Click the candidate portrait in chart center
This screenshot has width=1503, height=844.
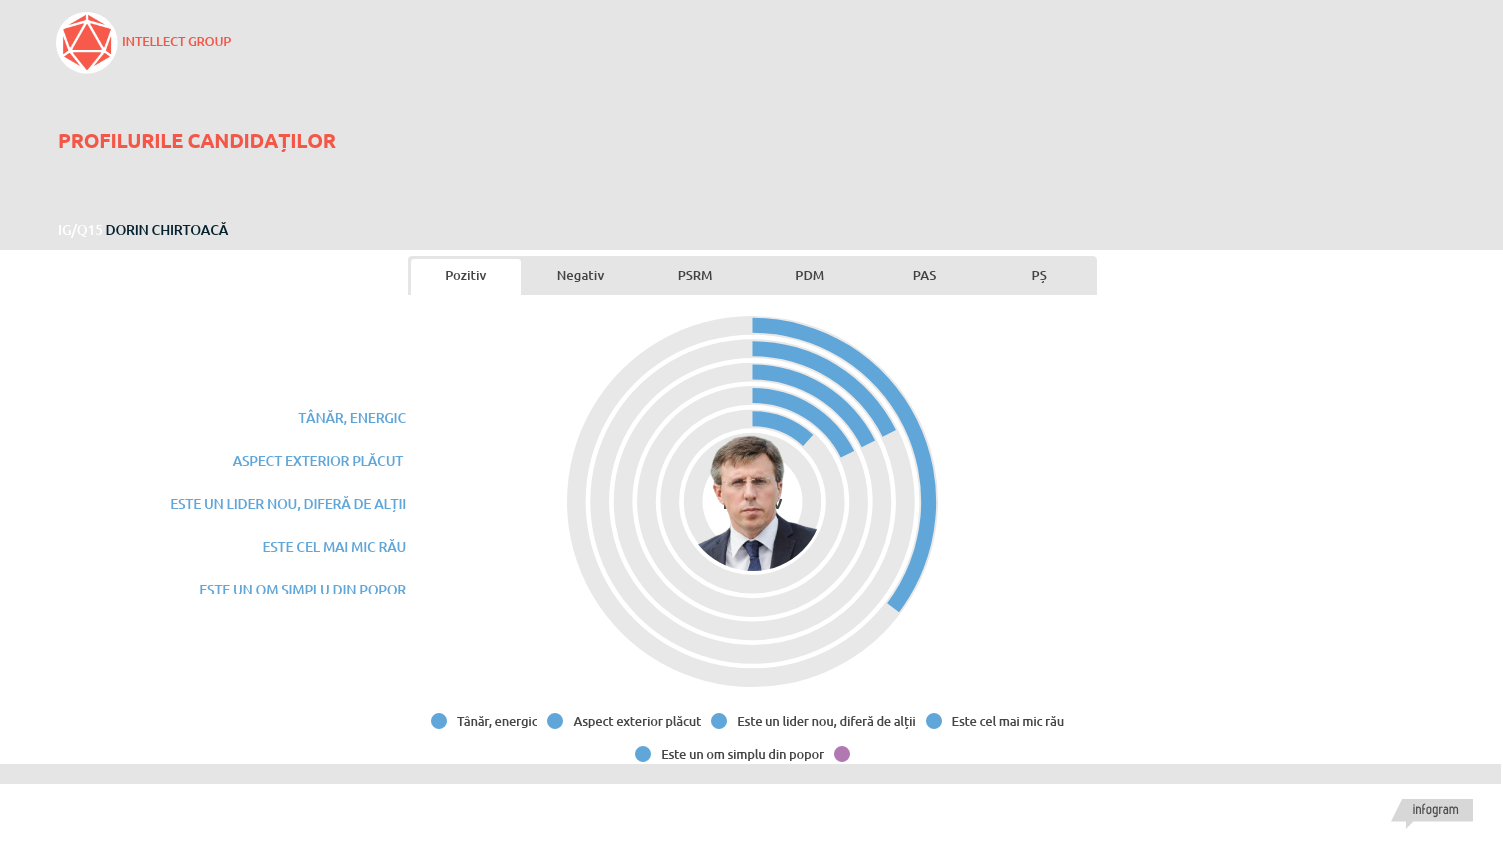(752, 503)
